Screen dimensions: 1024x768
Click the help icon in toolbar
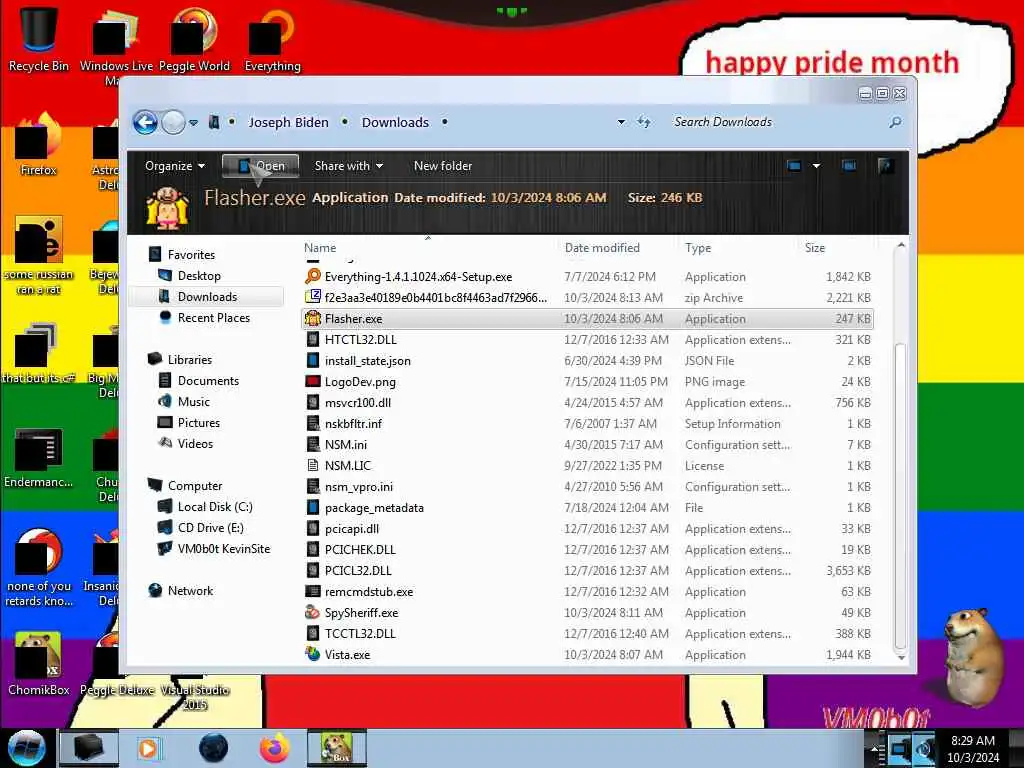coord(886,166)
